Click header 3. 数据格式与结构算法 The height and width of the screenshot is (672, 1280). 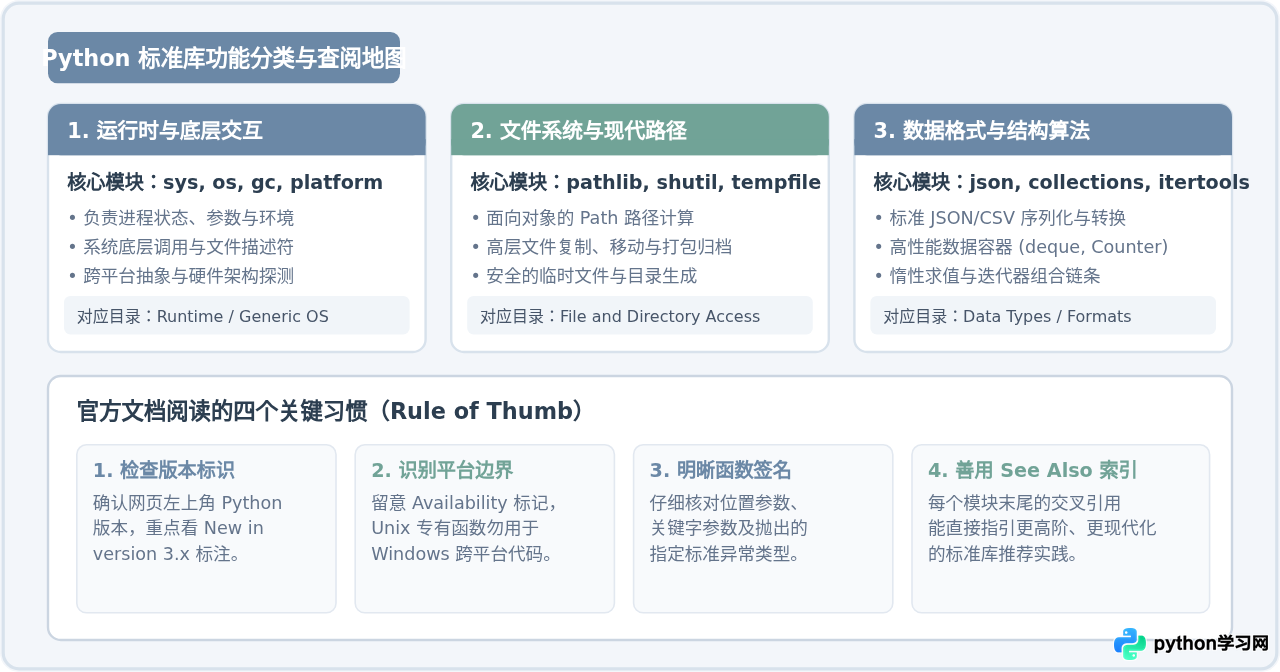coord(1043,130)
